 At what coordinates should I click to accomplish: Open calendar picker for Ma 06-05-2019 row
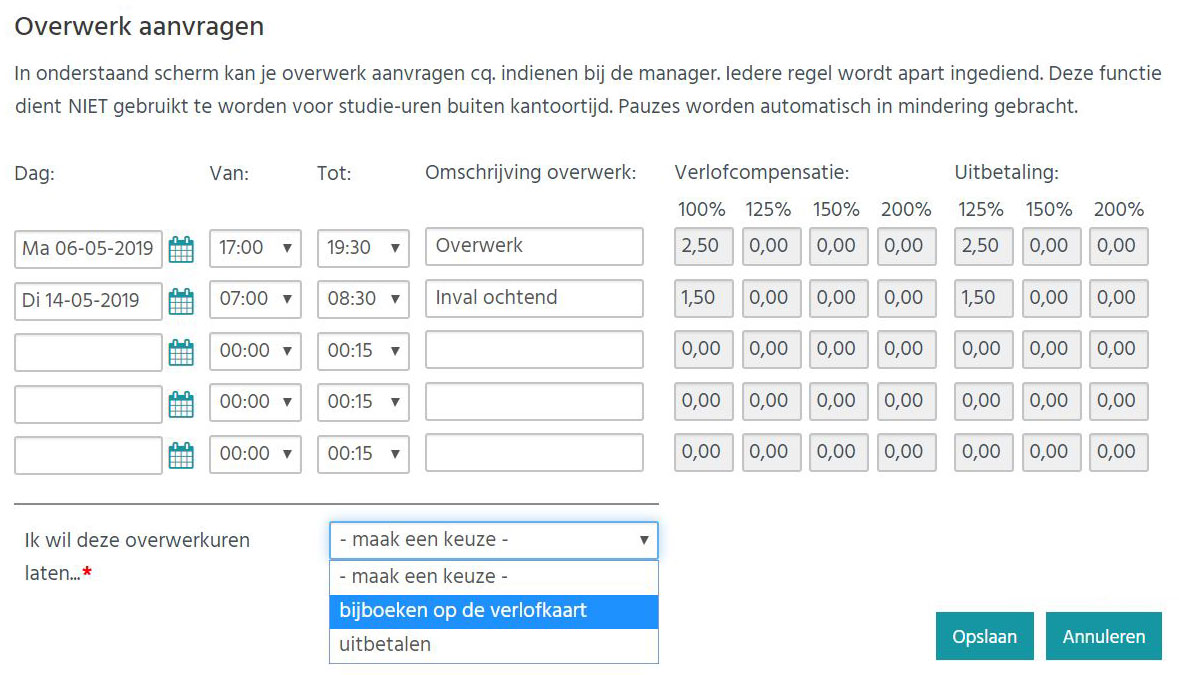(x=181, y=248)
